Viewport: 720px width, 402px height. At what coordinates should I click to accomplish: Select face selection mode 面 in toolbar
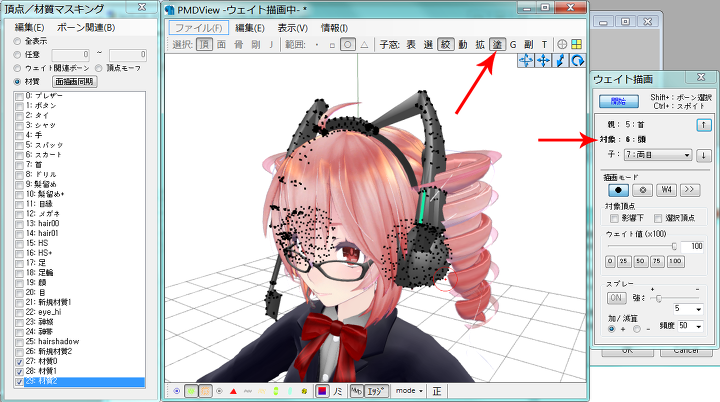tap(221, 45)
